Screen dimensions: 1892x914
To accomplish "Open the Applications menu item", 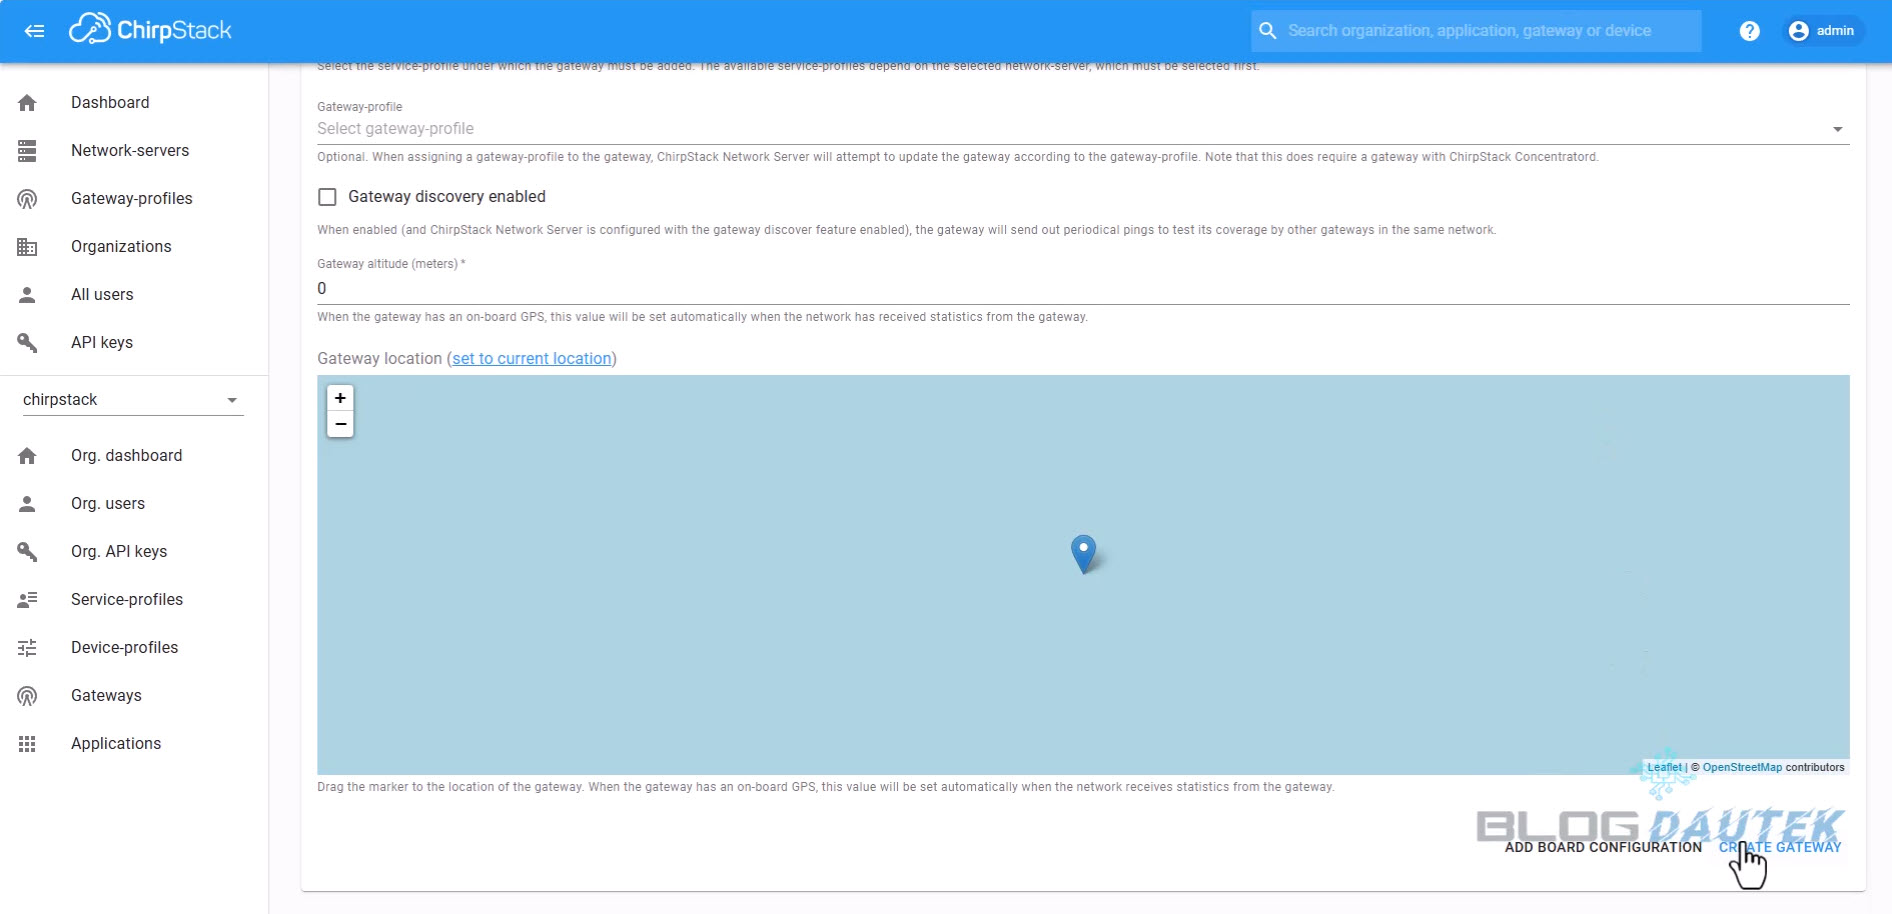I will [116, 744].
